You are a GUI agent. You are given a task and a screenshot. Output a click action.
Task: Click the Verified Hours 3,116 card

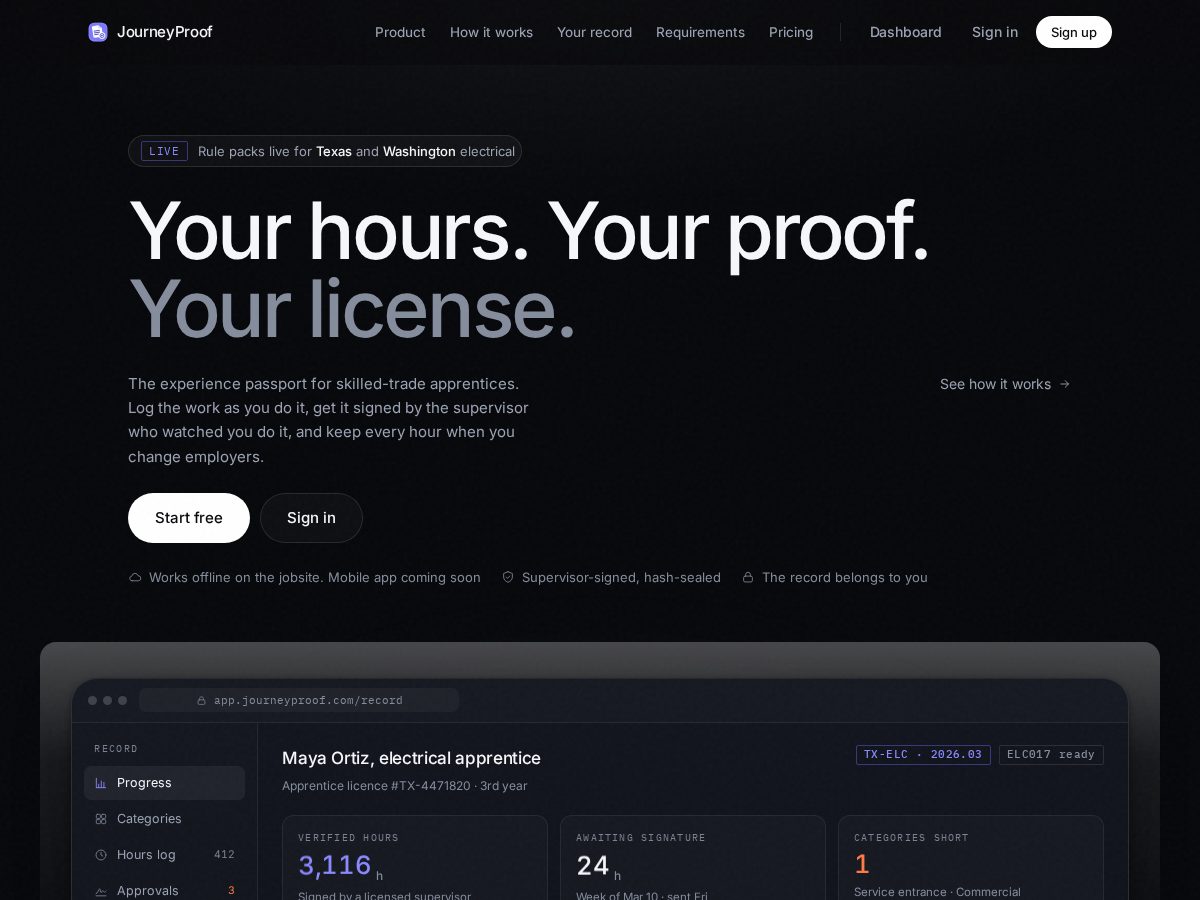point(415,858)
